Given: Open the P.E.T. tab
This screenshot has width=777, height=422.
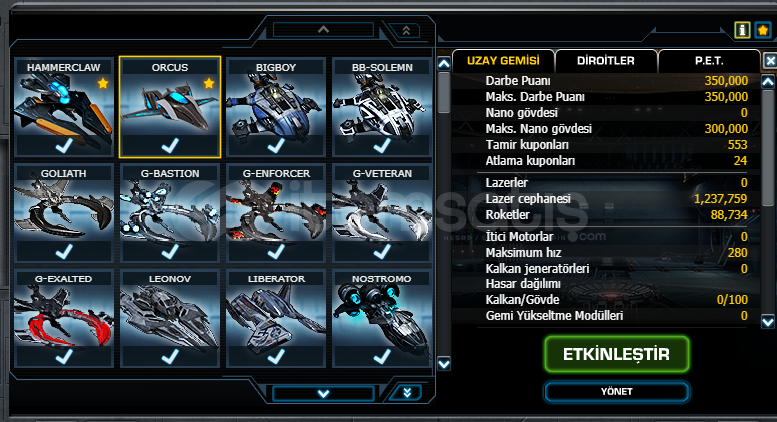Looking at the screenshot, I should tap(709, 61).
